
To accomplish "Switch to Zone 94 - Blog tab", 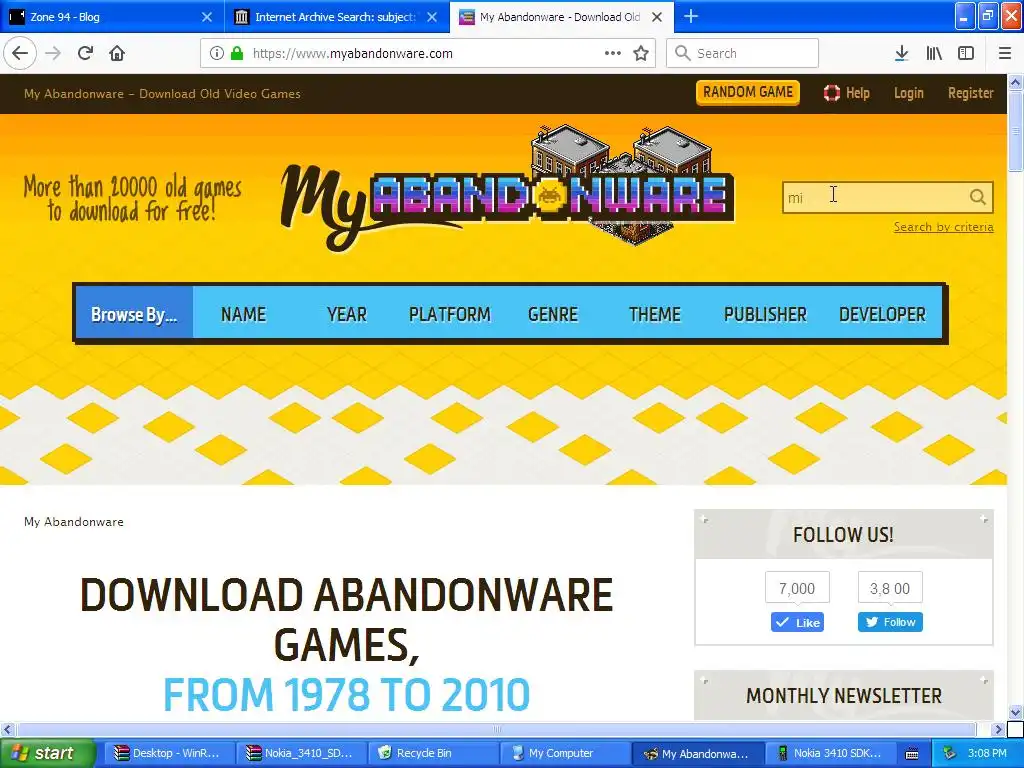I will click(x=112, y=17).
